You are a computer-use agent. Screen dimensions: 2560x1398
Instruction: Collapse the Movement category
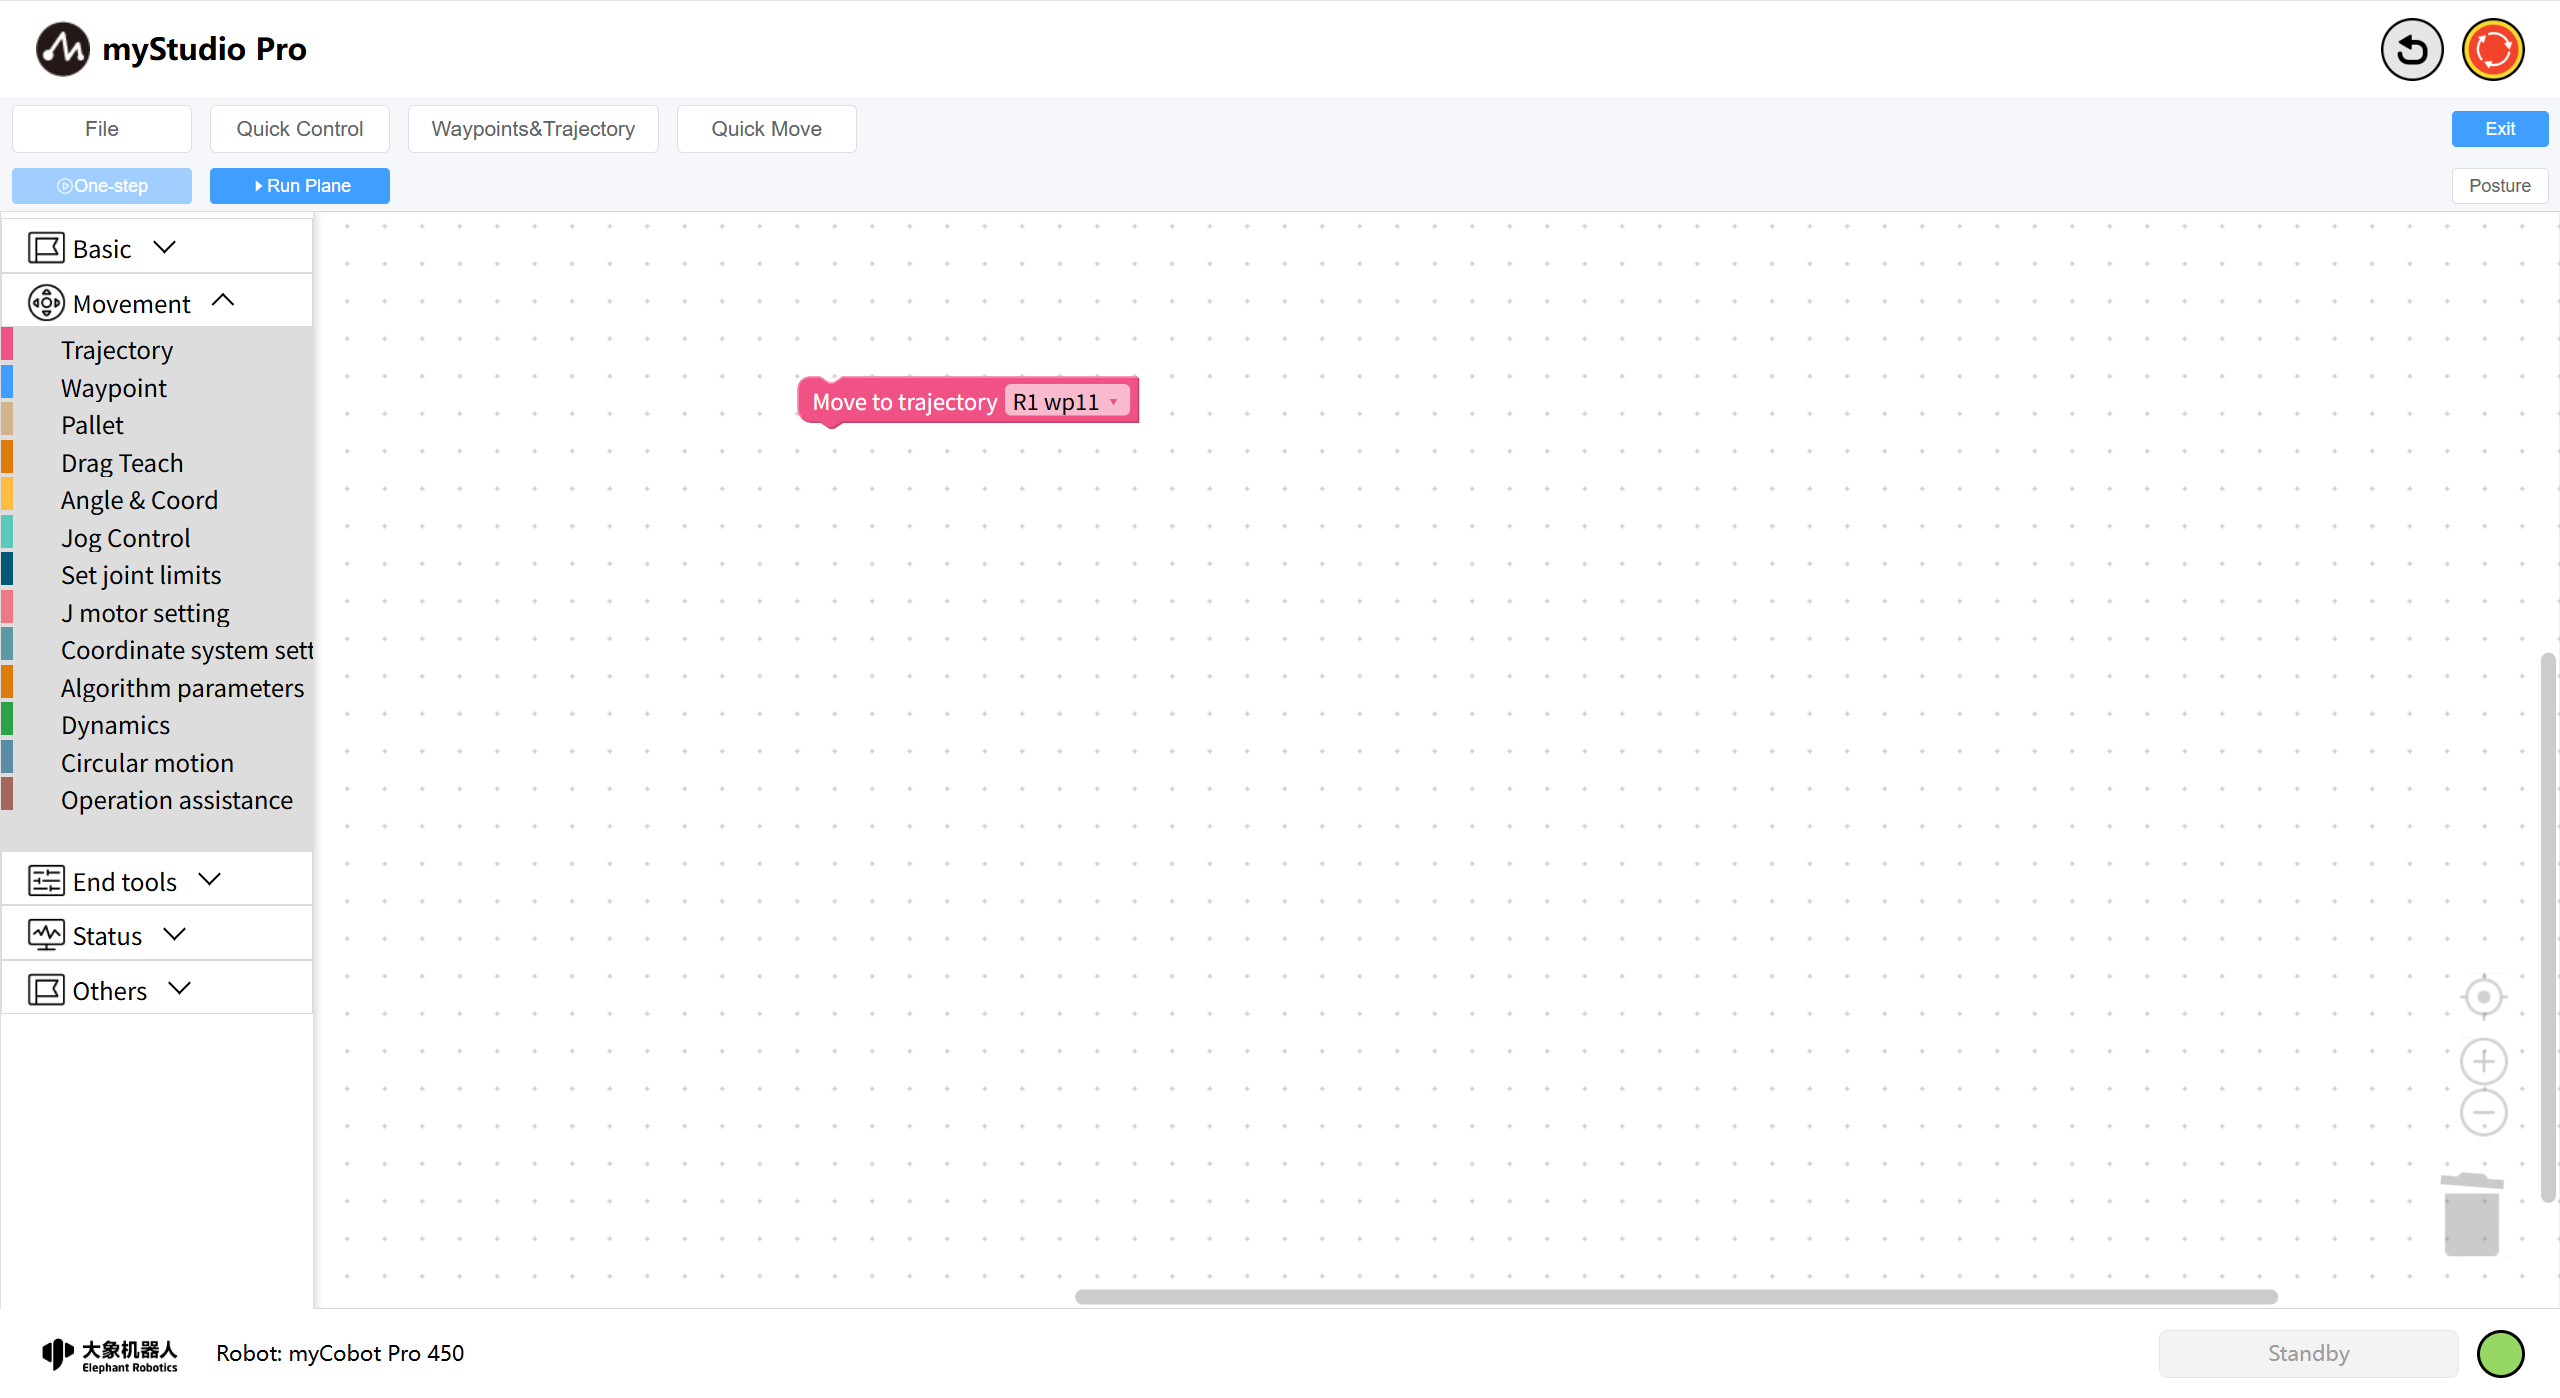[x=223, y=302]
